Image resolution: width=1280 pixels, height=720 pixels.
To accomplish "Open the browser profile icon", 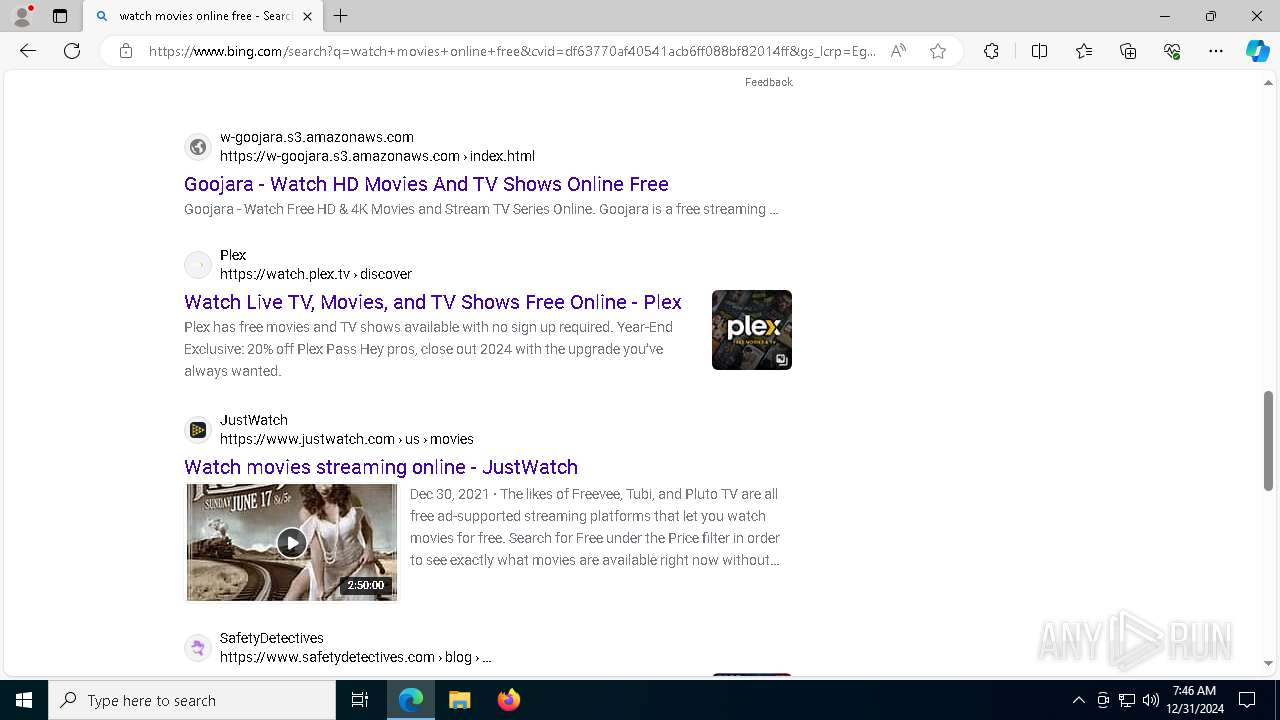I will point(22,16).
